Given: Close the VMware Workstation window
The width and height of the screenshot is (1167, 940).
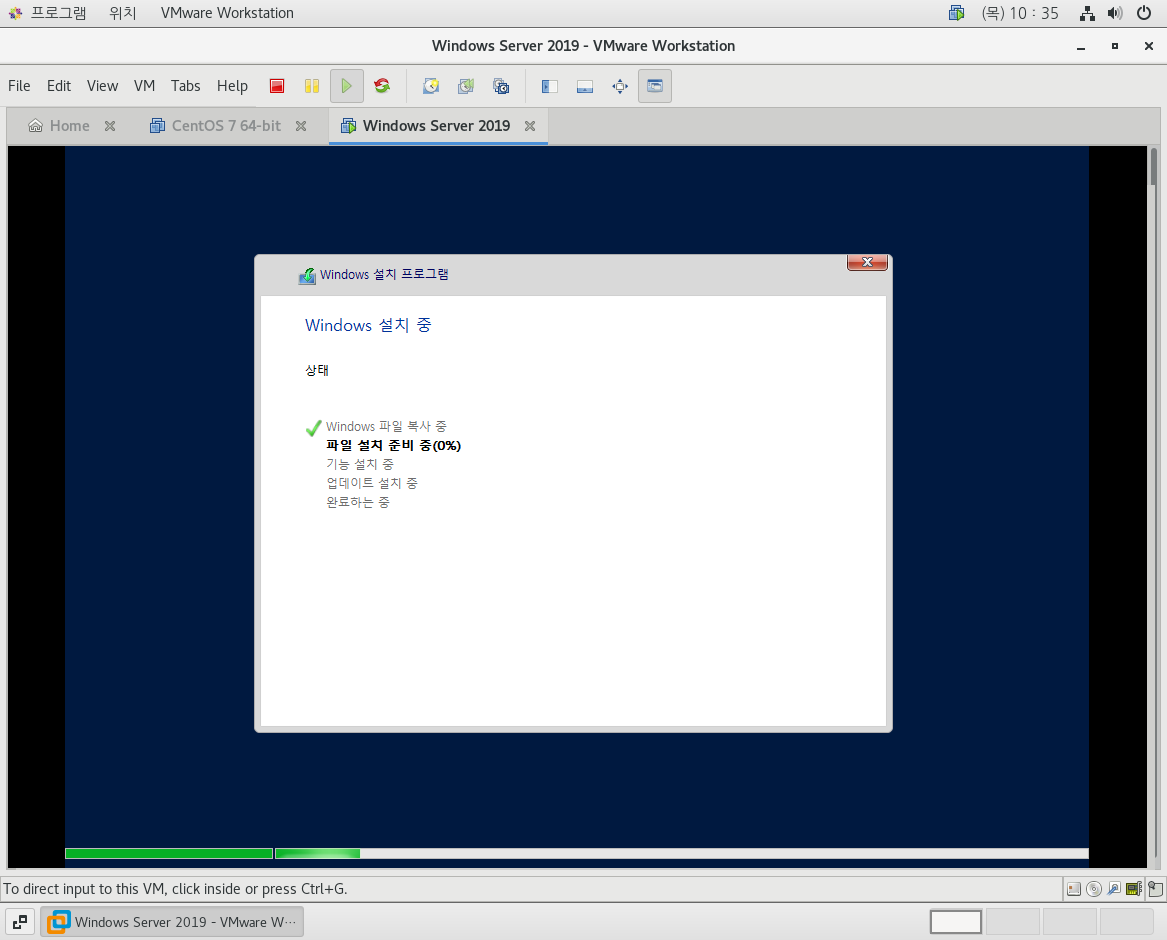Looking at the screenshot, I should [x=1148, y=46].
